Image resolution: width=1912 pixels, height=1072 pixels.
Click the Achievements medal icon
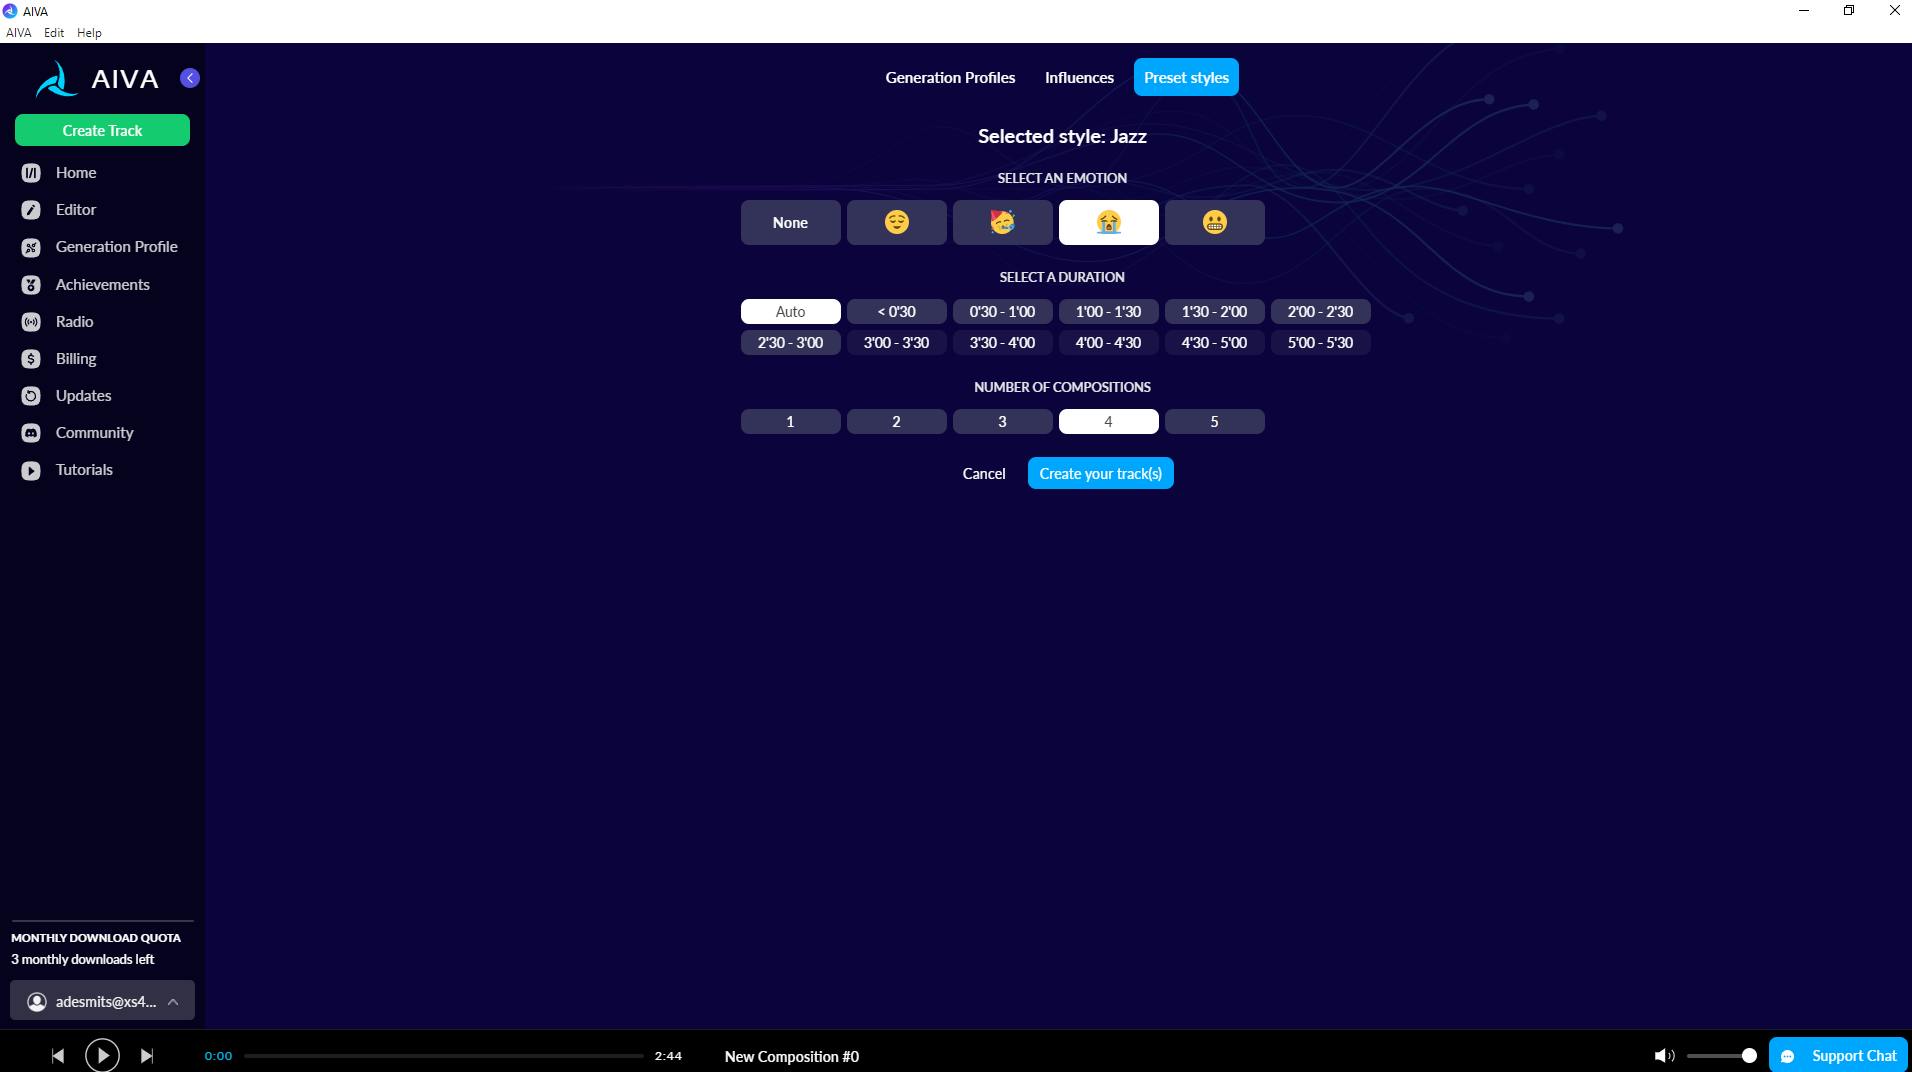pyautogui.click(x=31, y=285)
